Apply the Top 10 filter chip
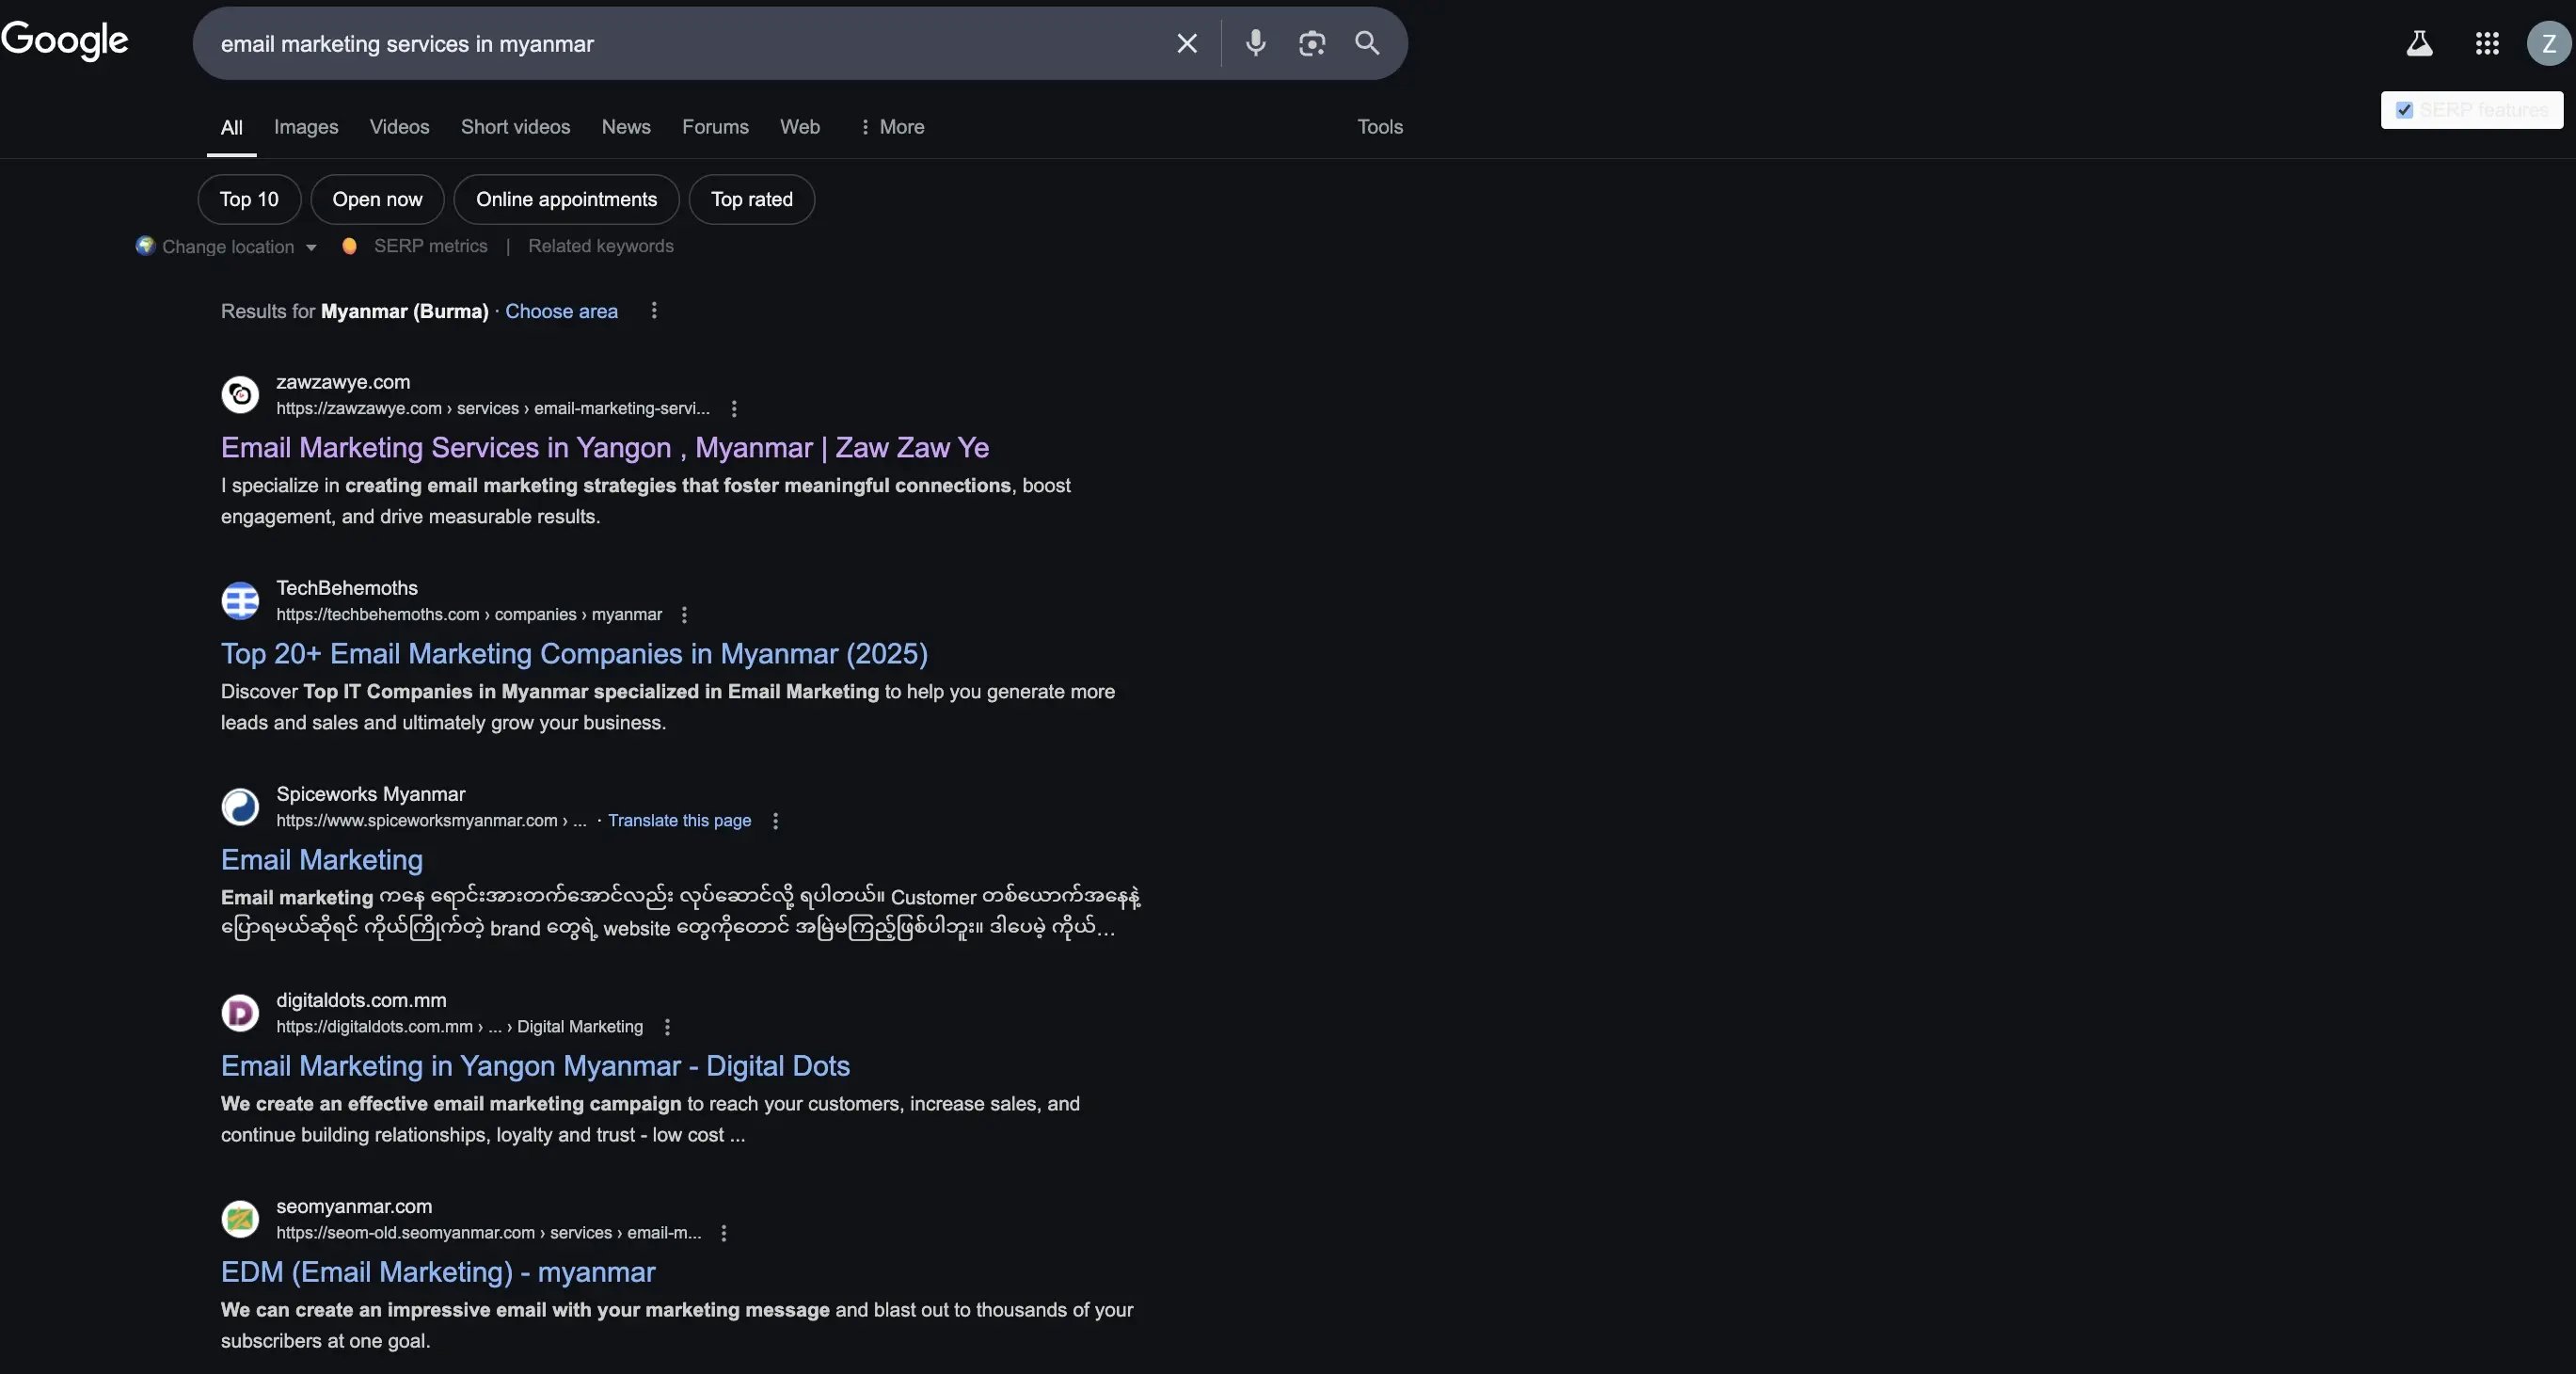 [249, 199]
